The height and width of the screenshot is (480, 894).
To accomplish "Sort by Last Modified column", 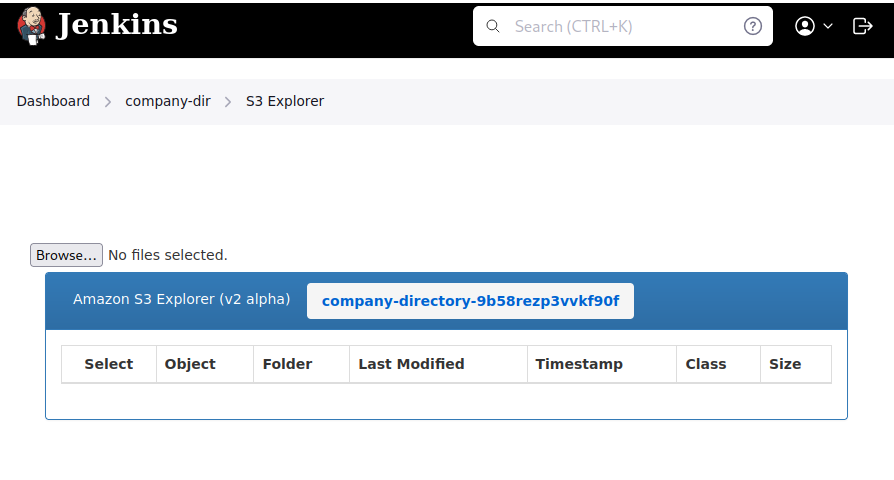I will 411,364.
